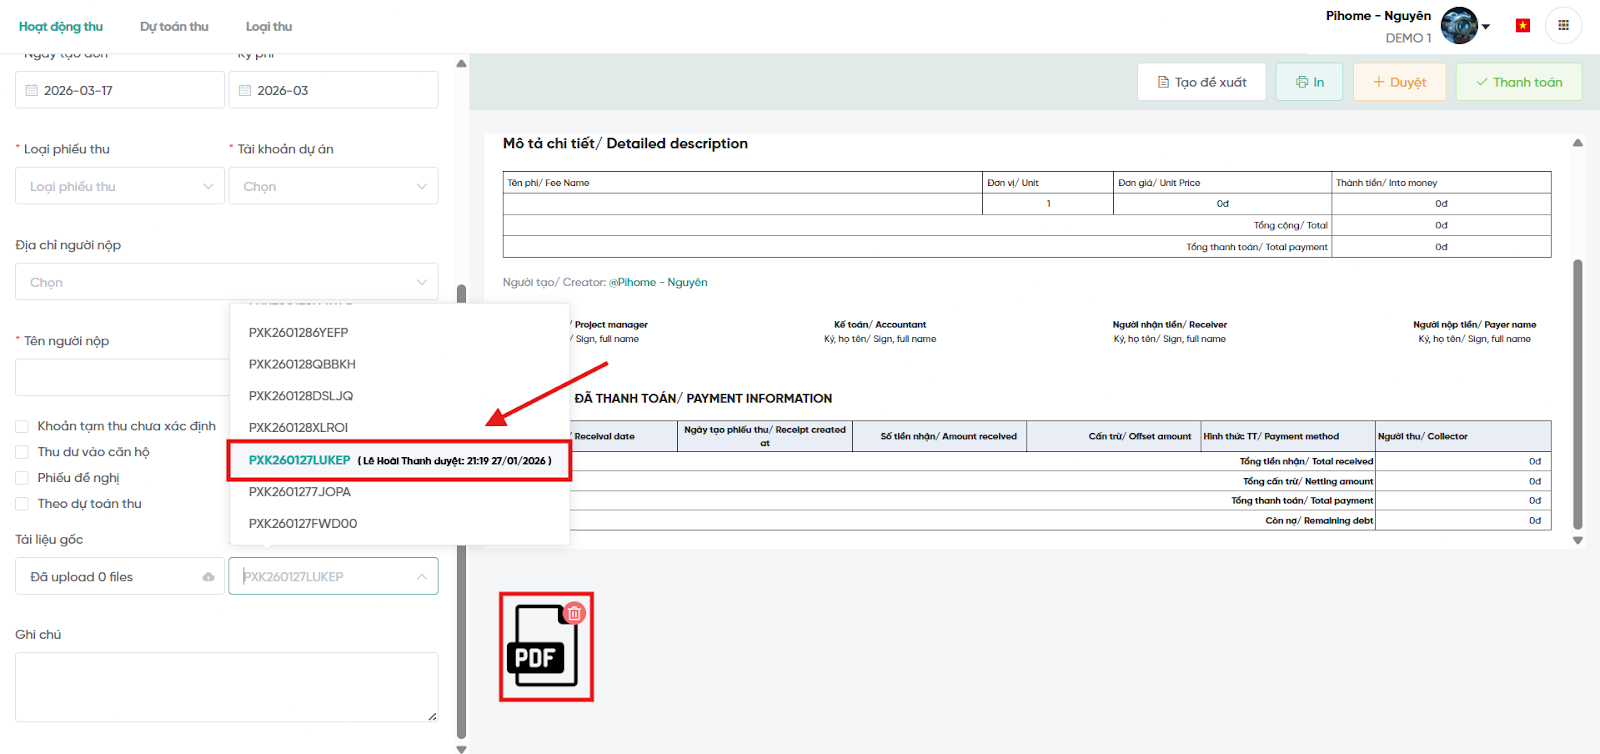Click the cloud upload icon for files
Image resolution: width=1600 pixels, height=754 pixels.
tap(208, 577)
